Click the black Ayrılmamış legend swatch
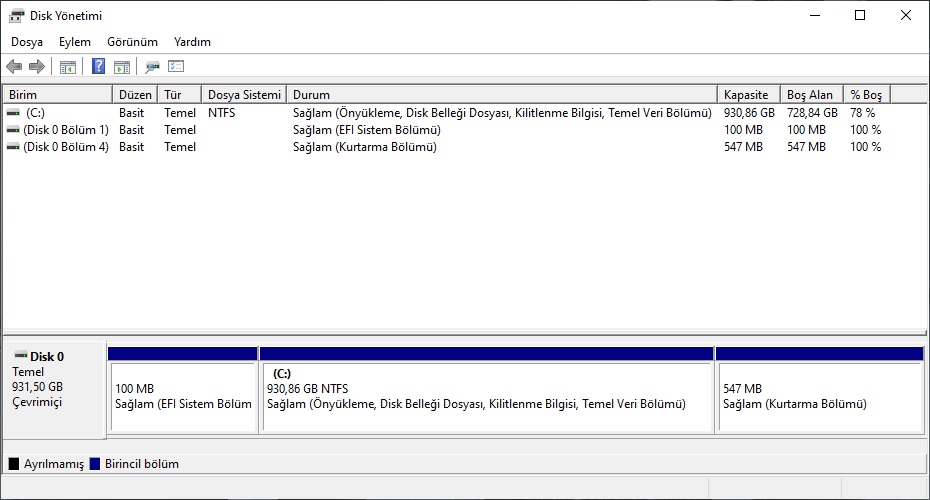Image resolution: width=930 pixels, height=500 pixels. [x=14, y=464]
